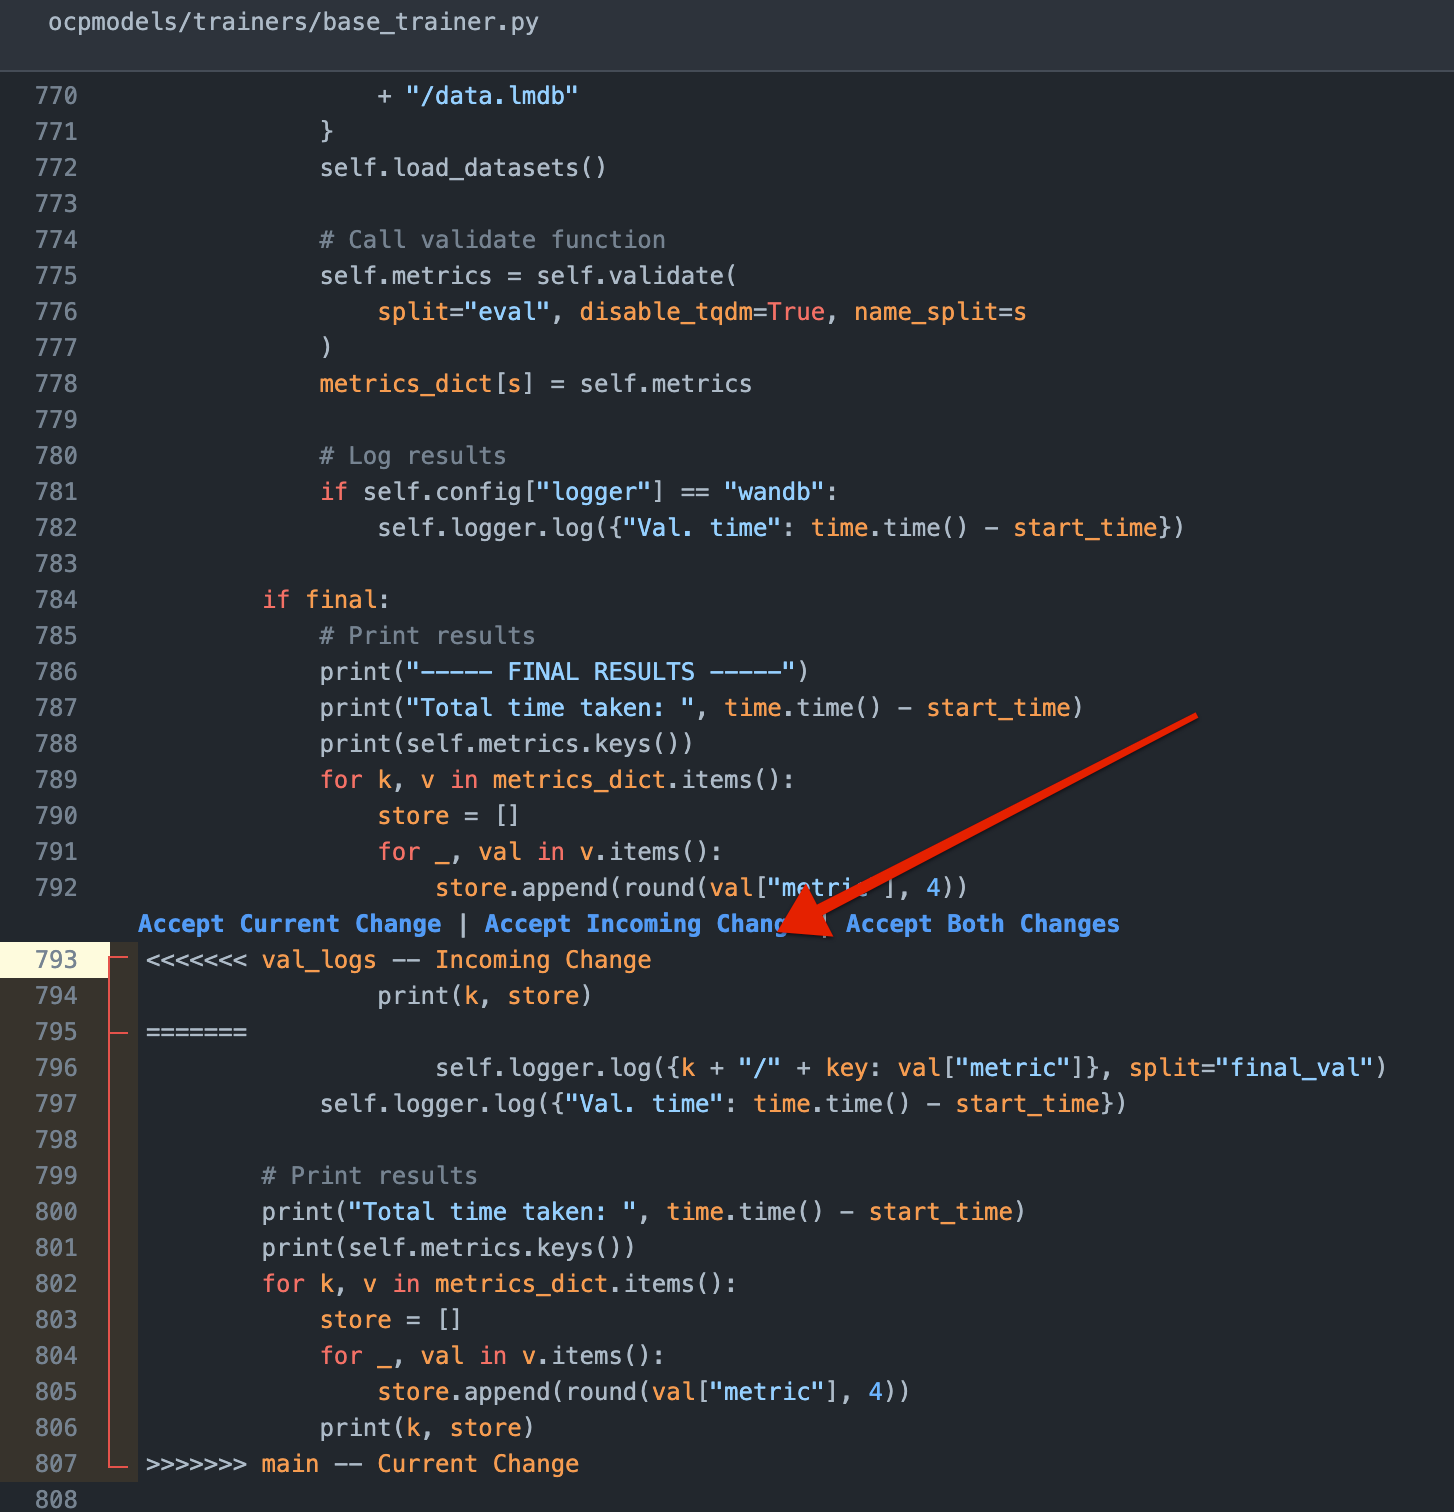
Task: Click the 'Total time taken' print on line 800
Action: [643, 1212]
